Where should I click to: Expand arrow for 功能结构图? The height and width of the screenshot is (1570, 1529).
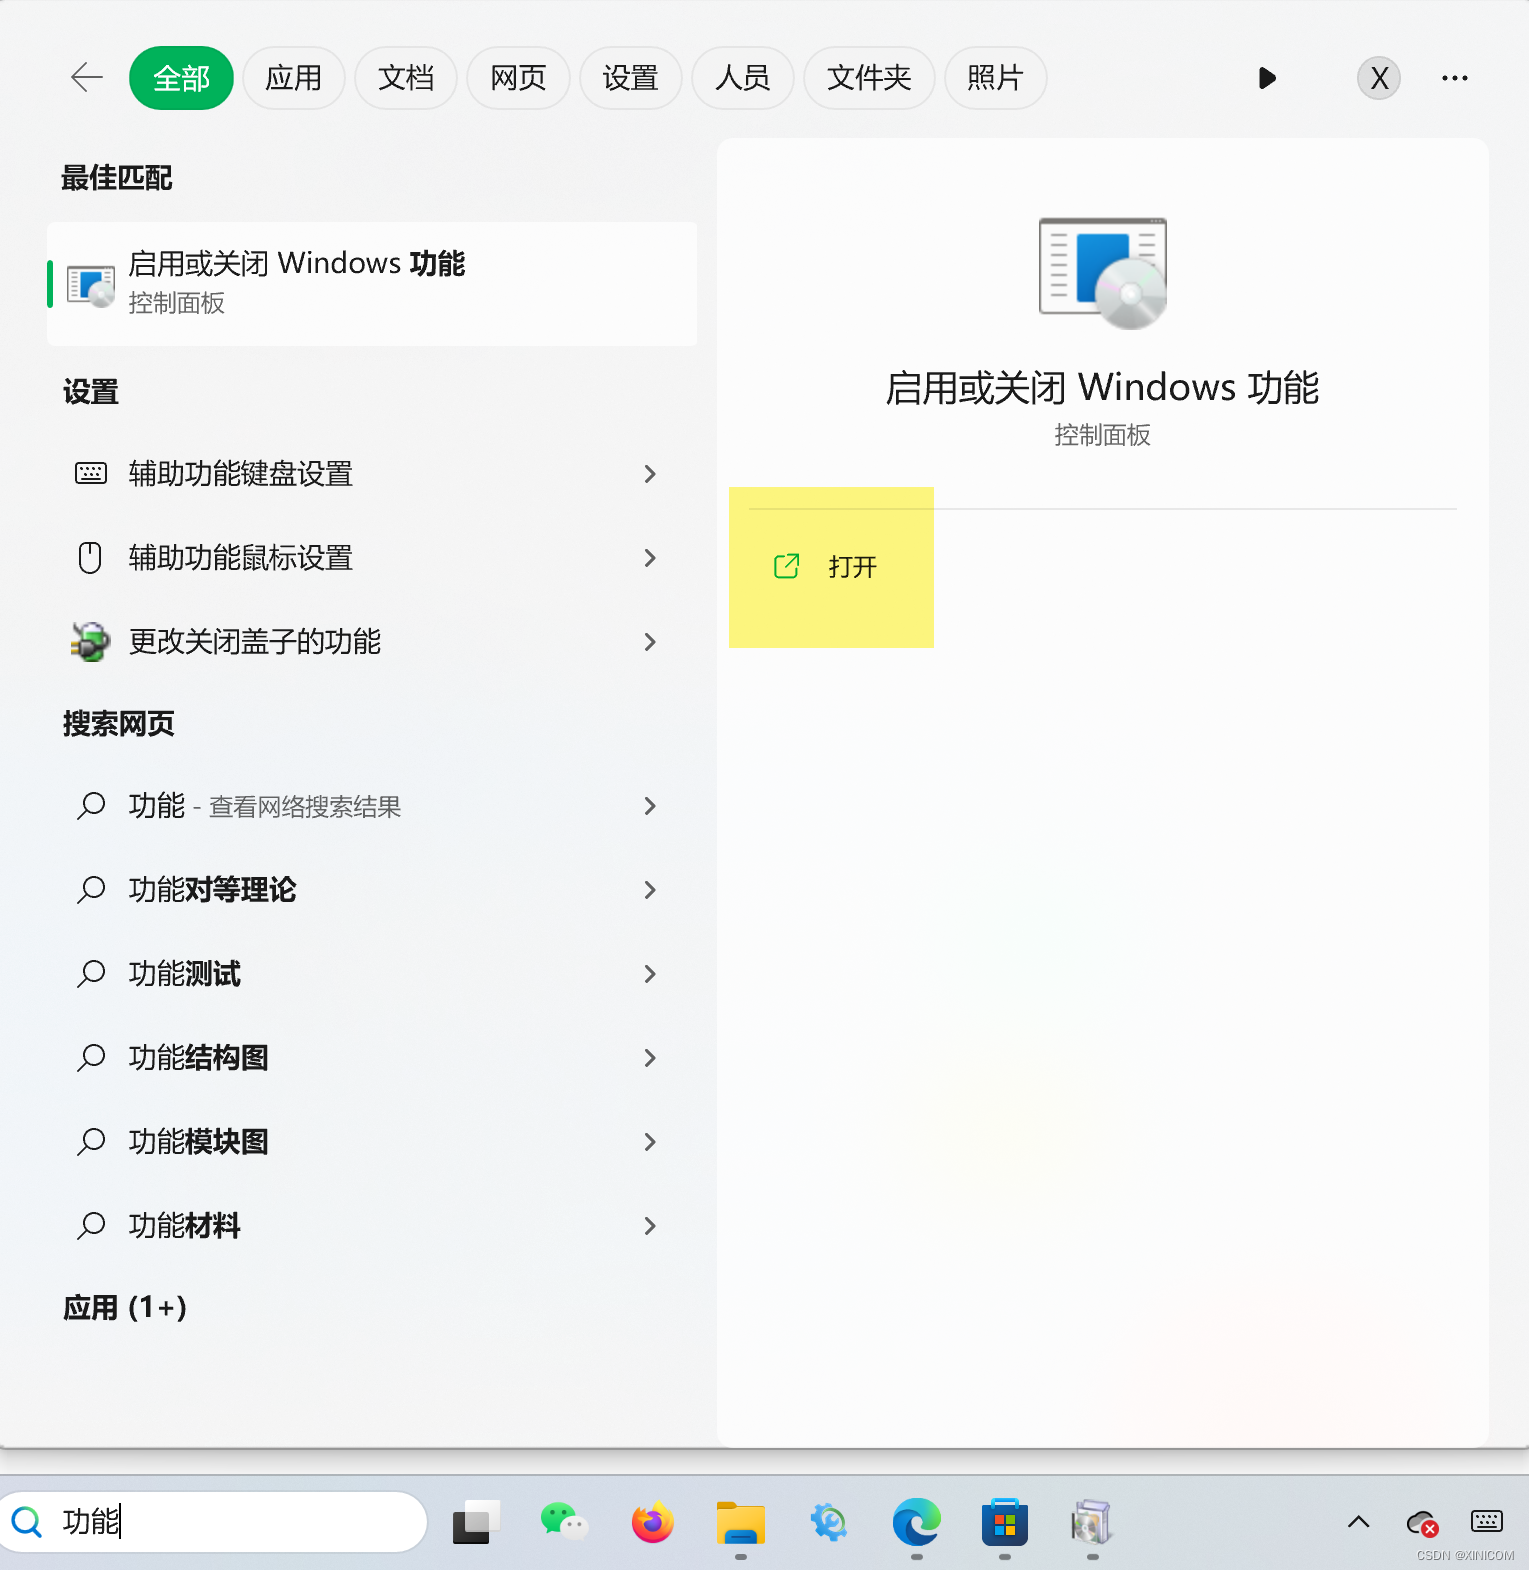[650, 1058]
